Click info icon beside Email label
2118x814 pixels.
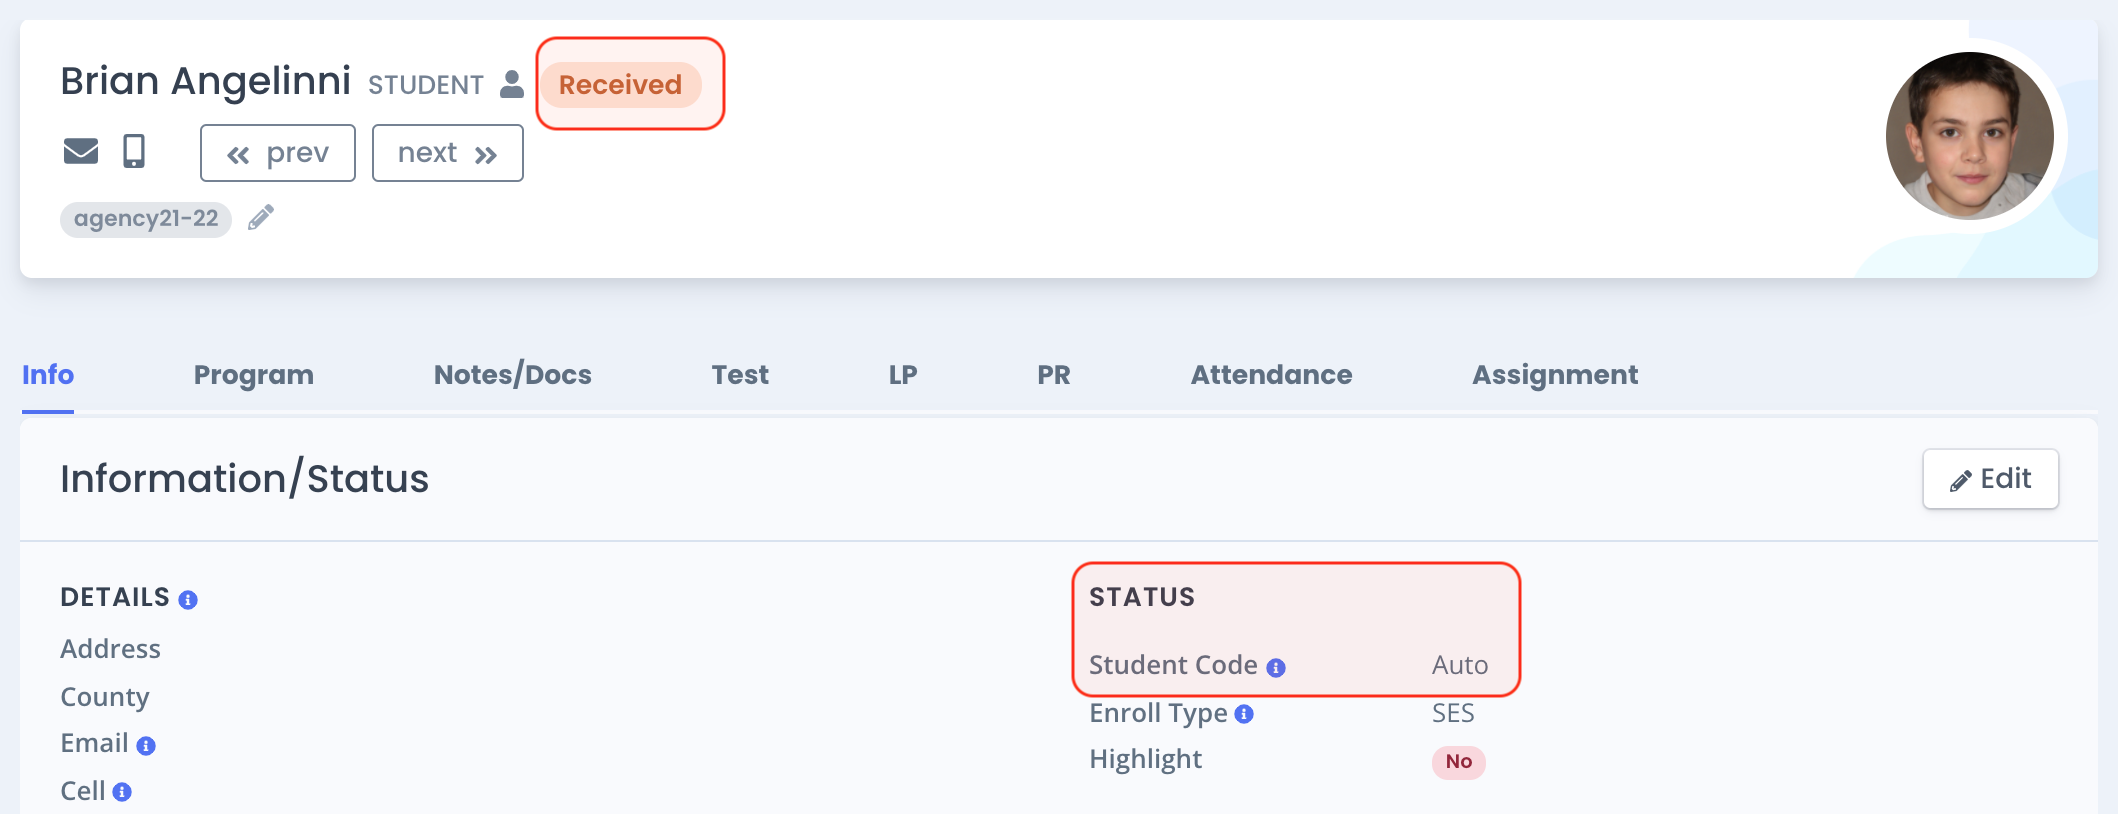click(x=146, y=746)
